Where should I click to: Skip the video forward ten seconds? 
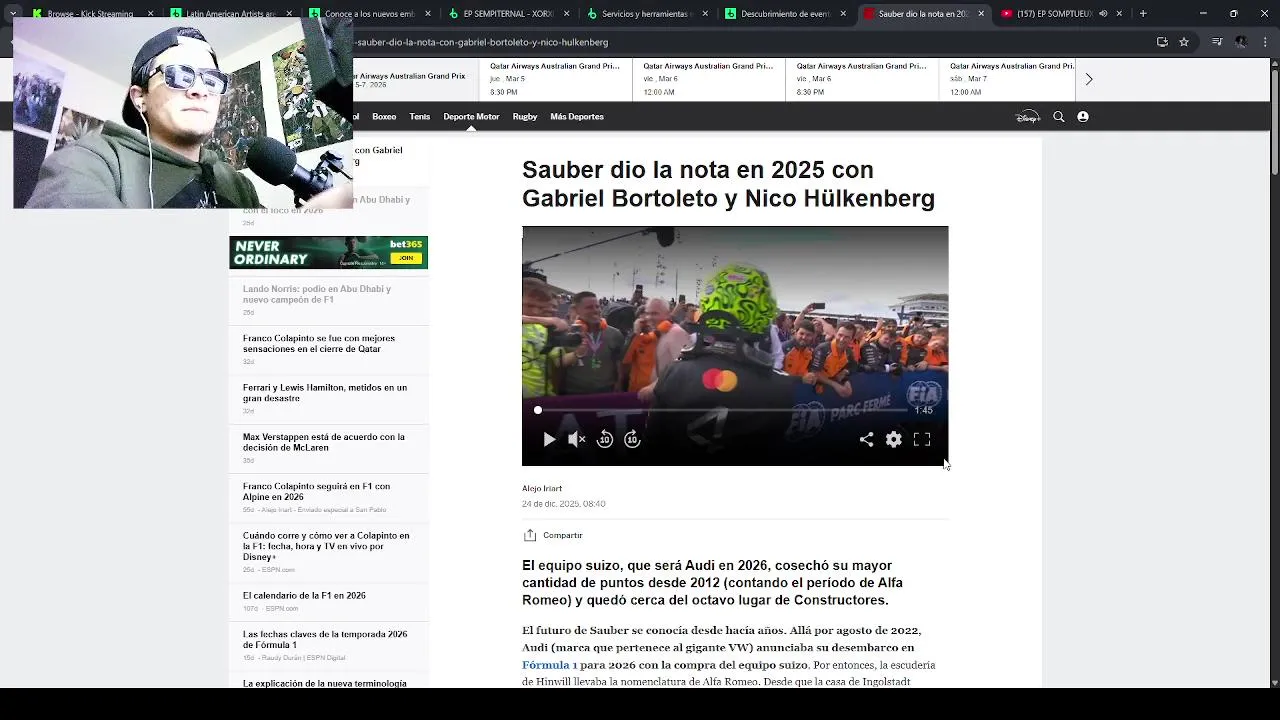pyautogui.click(x=632, y=439)
